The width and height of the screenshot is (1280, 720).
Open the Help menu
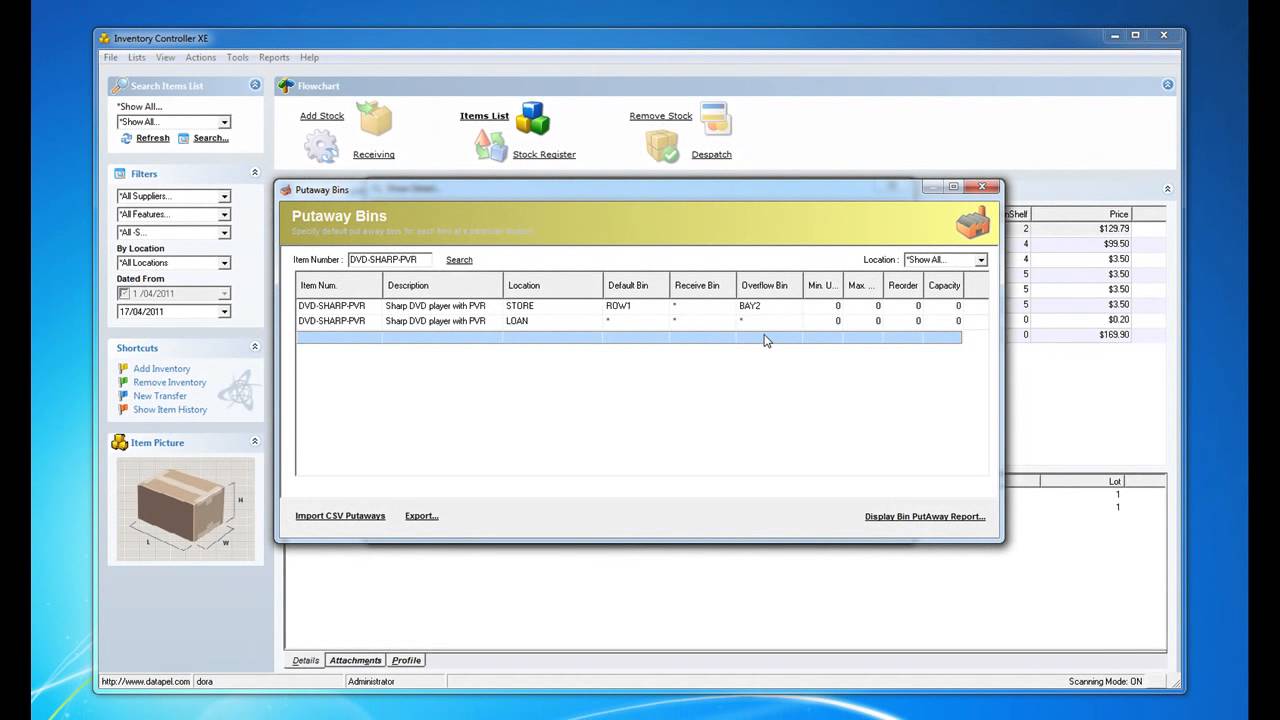click(x=309, y=58)
